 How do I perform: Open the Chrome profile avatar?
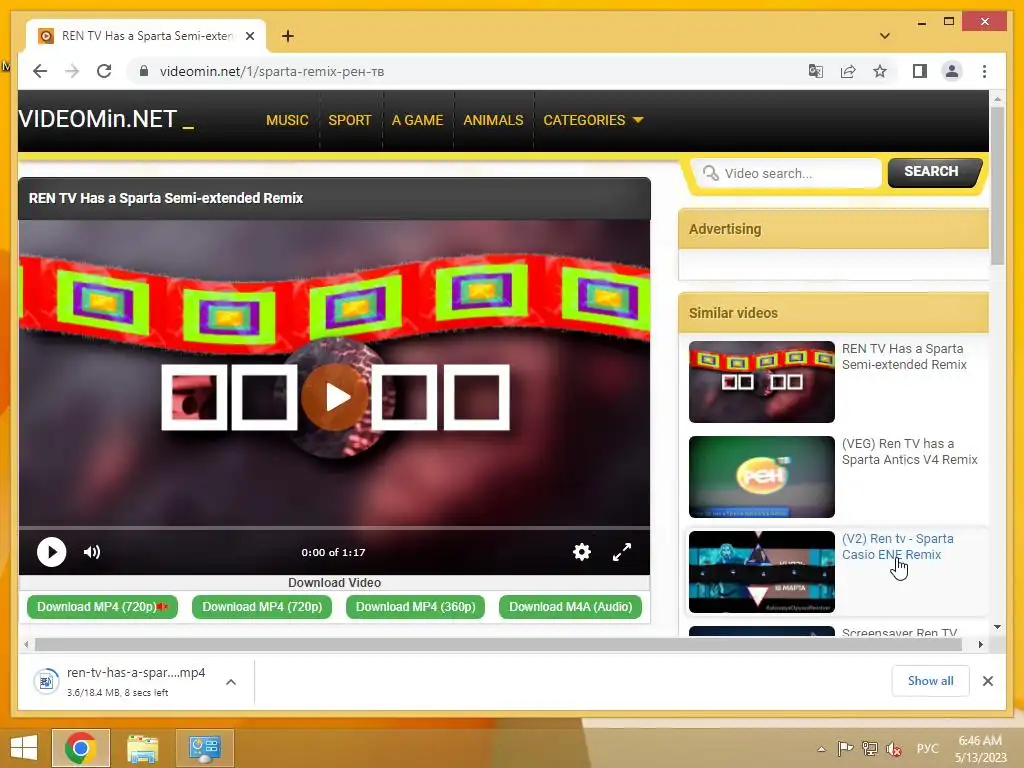[x=952, y=71]
